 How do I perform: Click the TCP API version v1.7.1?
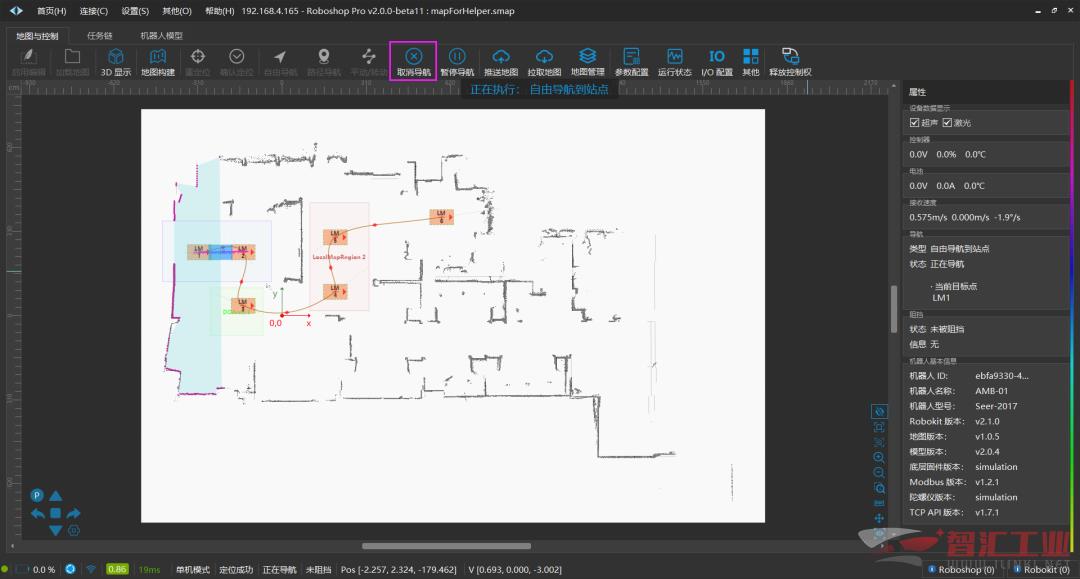pyautogui.click(x=987, y=512)
